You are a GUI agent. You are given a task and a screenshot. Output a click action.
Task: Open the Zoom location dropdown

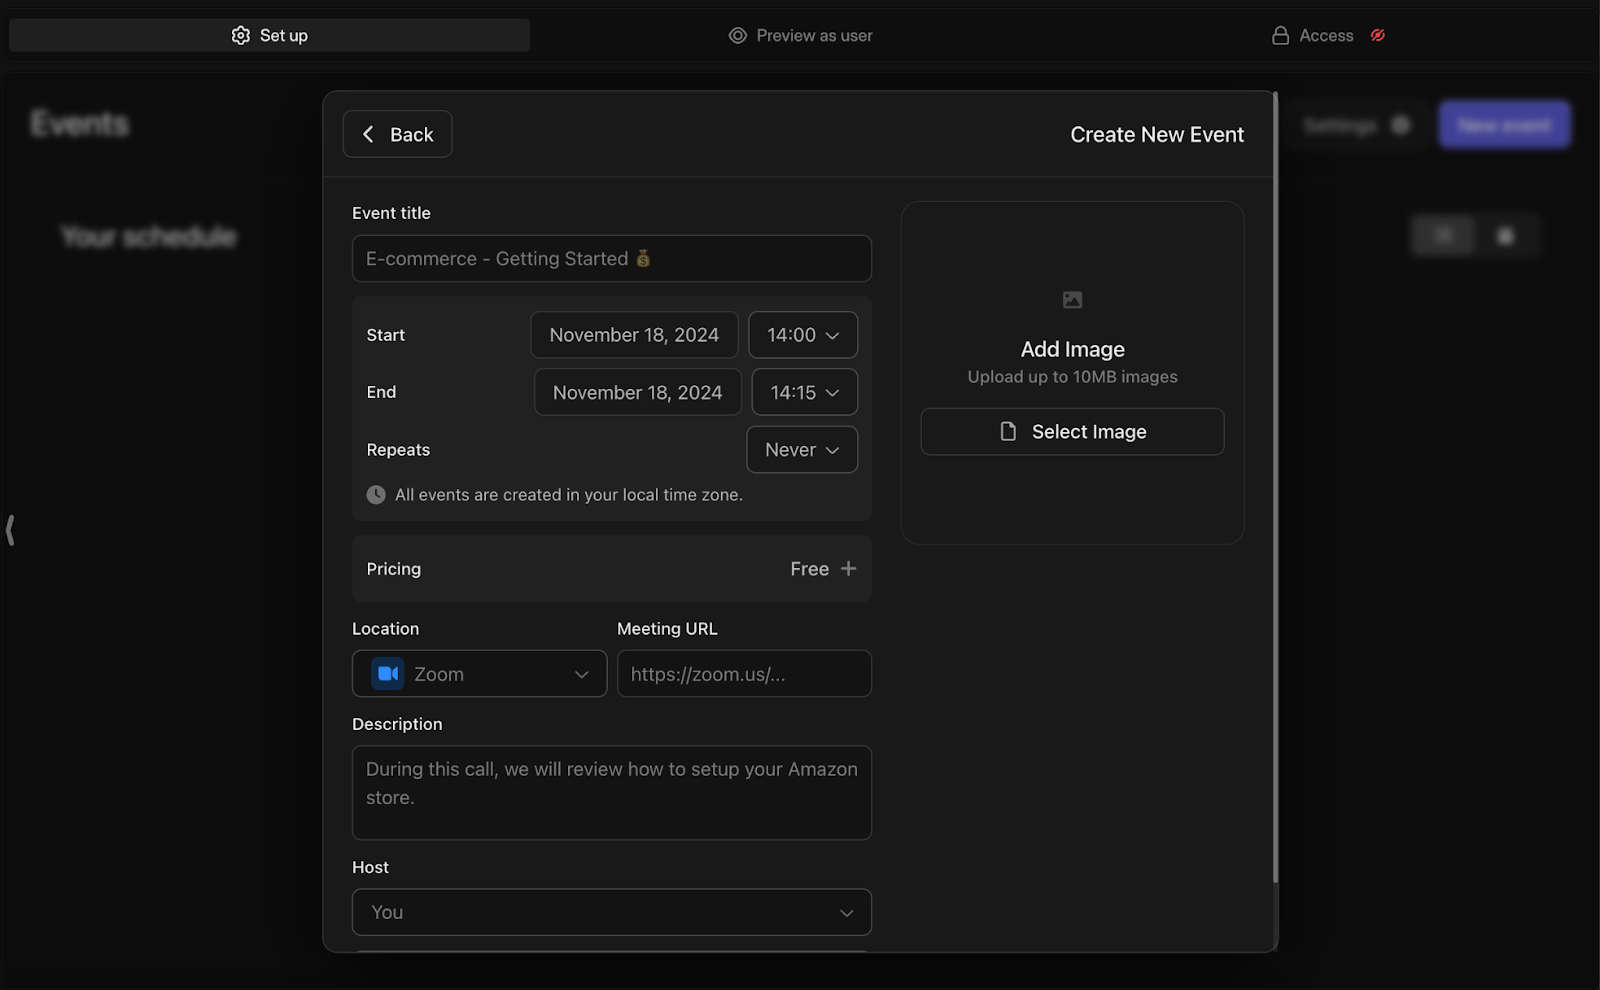click(480, 674)
